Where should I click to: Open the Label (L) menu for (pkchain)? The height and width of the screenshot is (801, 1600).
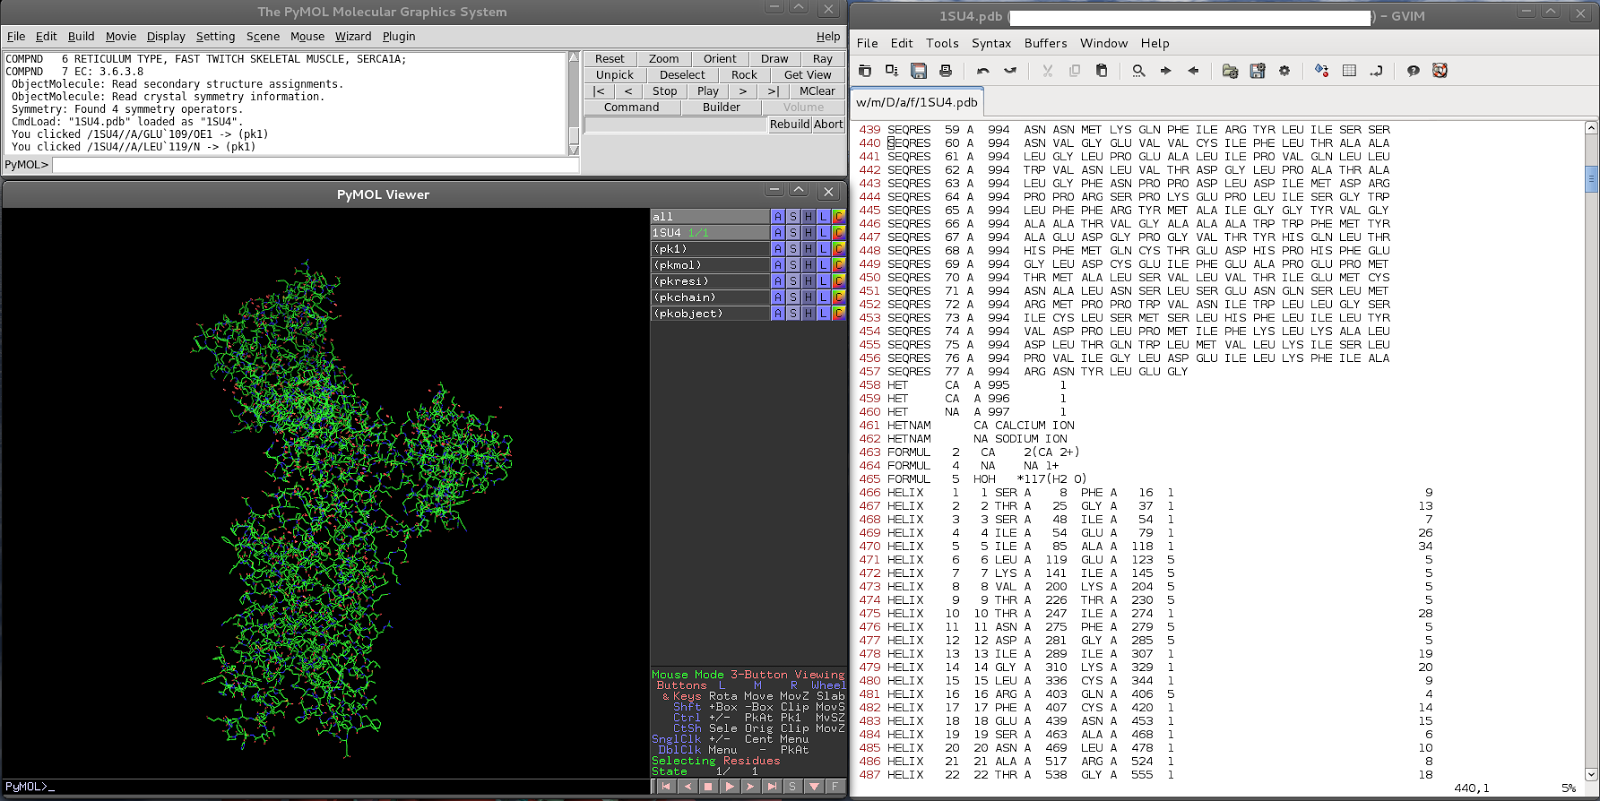[823, 297]
